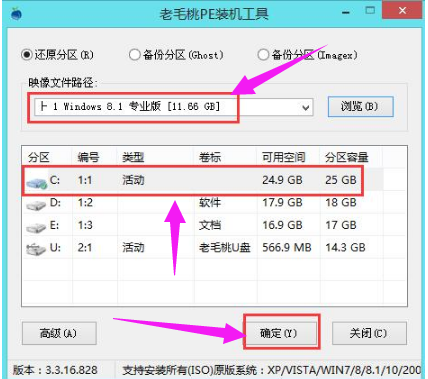Click the 17 GB capacity value

pos(341,225)
